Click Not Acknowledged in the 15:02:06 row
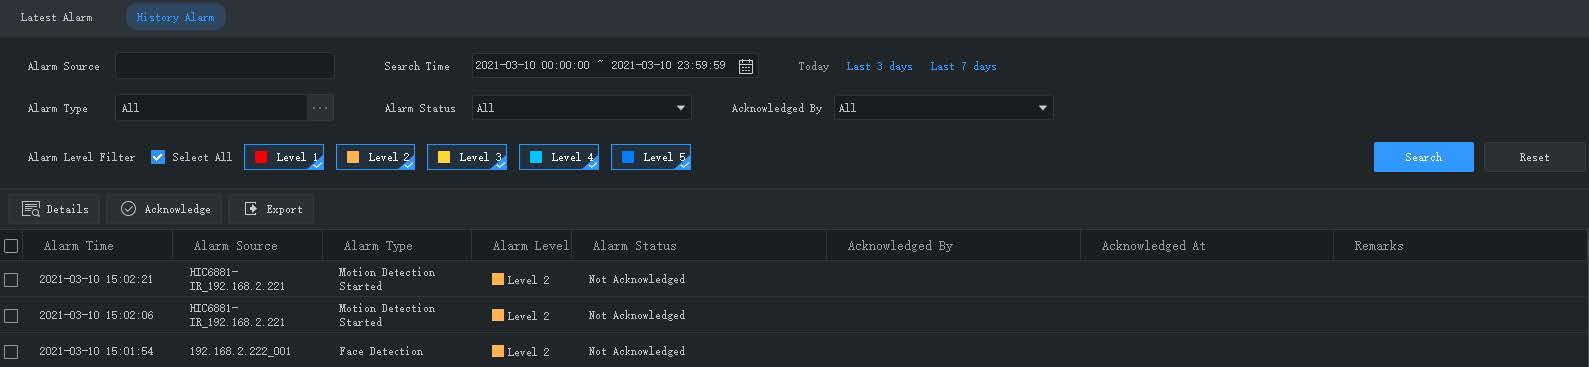The height and width of the screenshot is (367, 1589). 637,315
